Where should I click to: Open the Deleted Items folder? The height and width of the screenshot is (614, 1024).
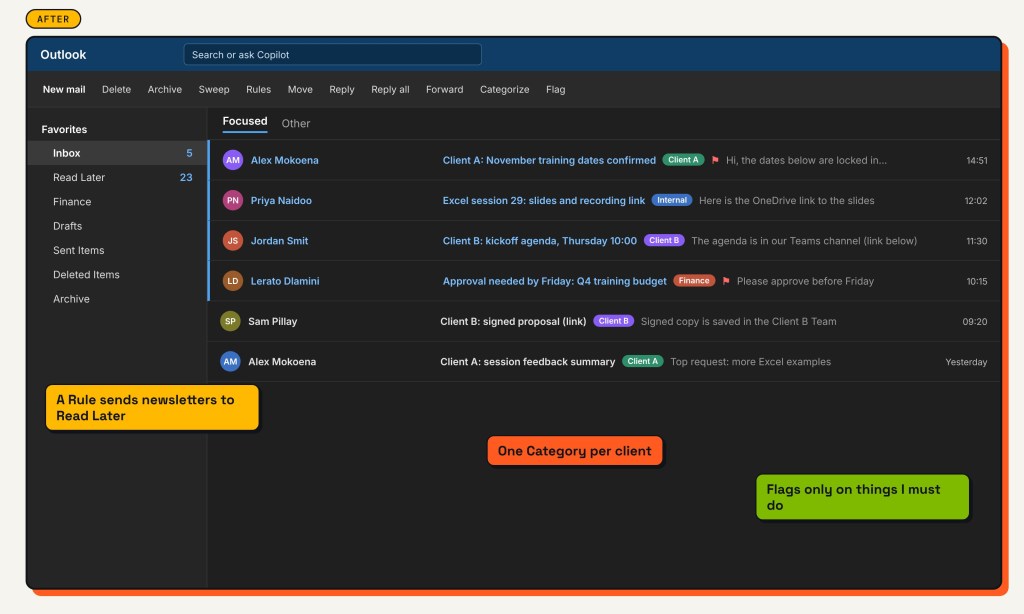click(x=118, y=274)
